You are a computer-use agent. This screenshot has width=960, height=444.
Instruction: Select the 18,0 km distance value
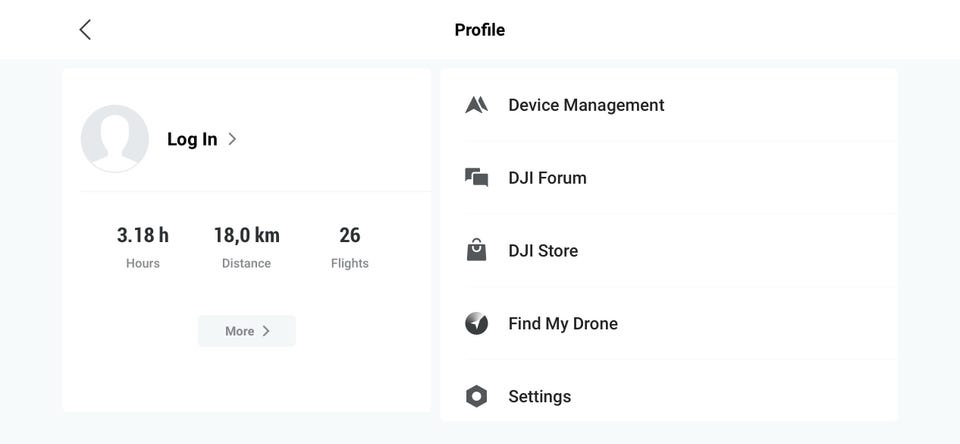(247, 235)
